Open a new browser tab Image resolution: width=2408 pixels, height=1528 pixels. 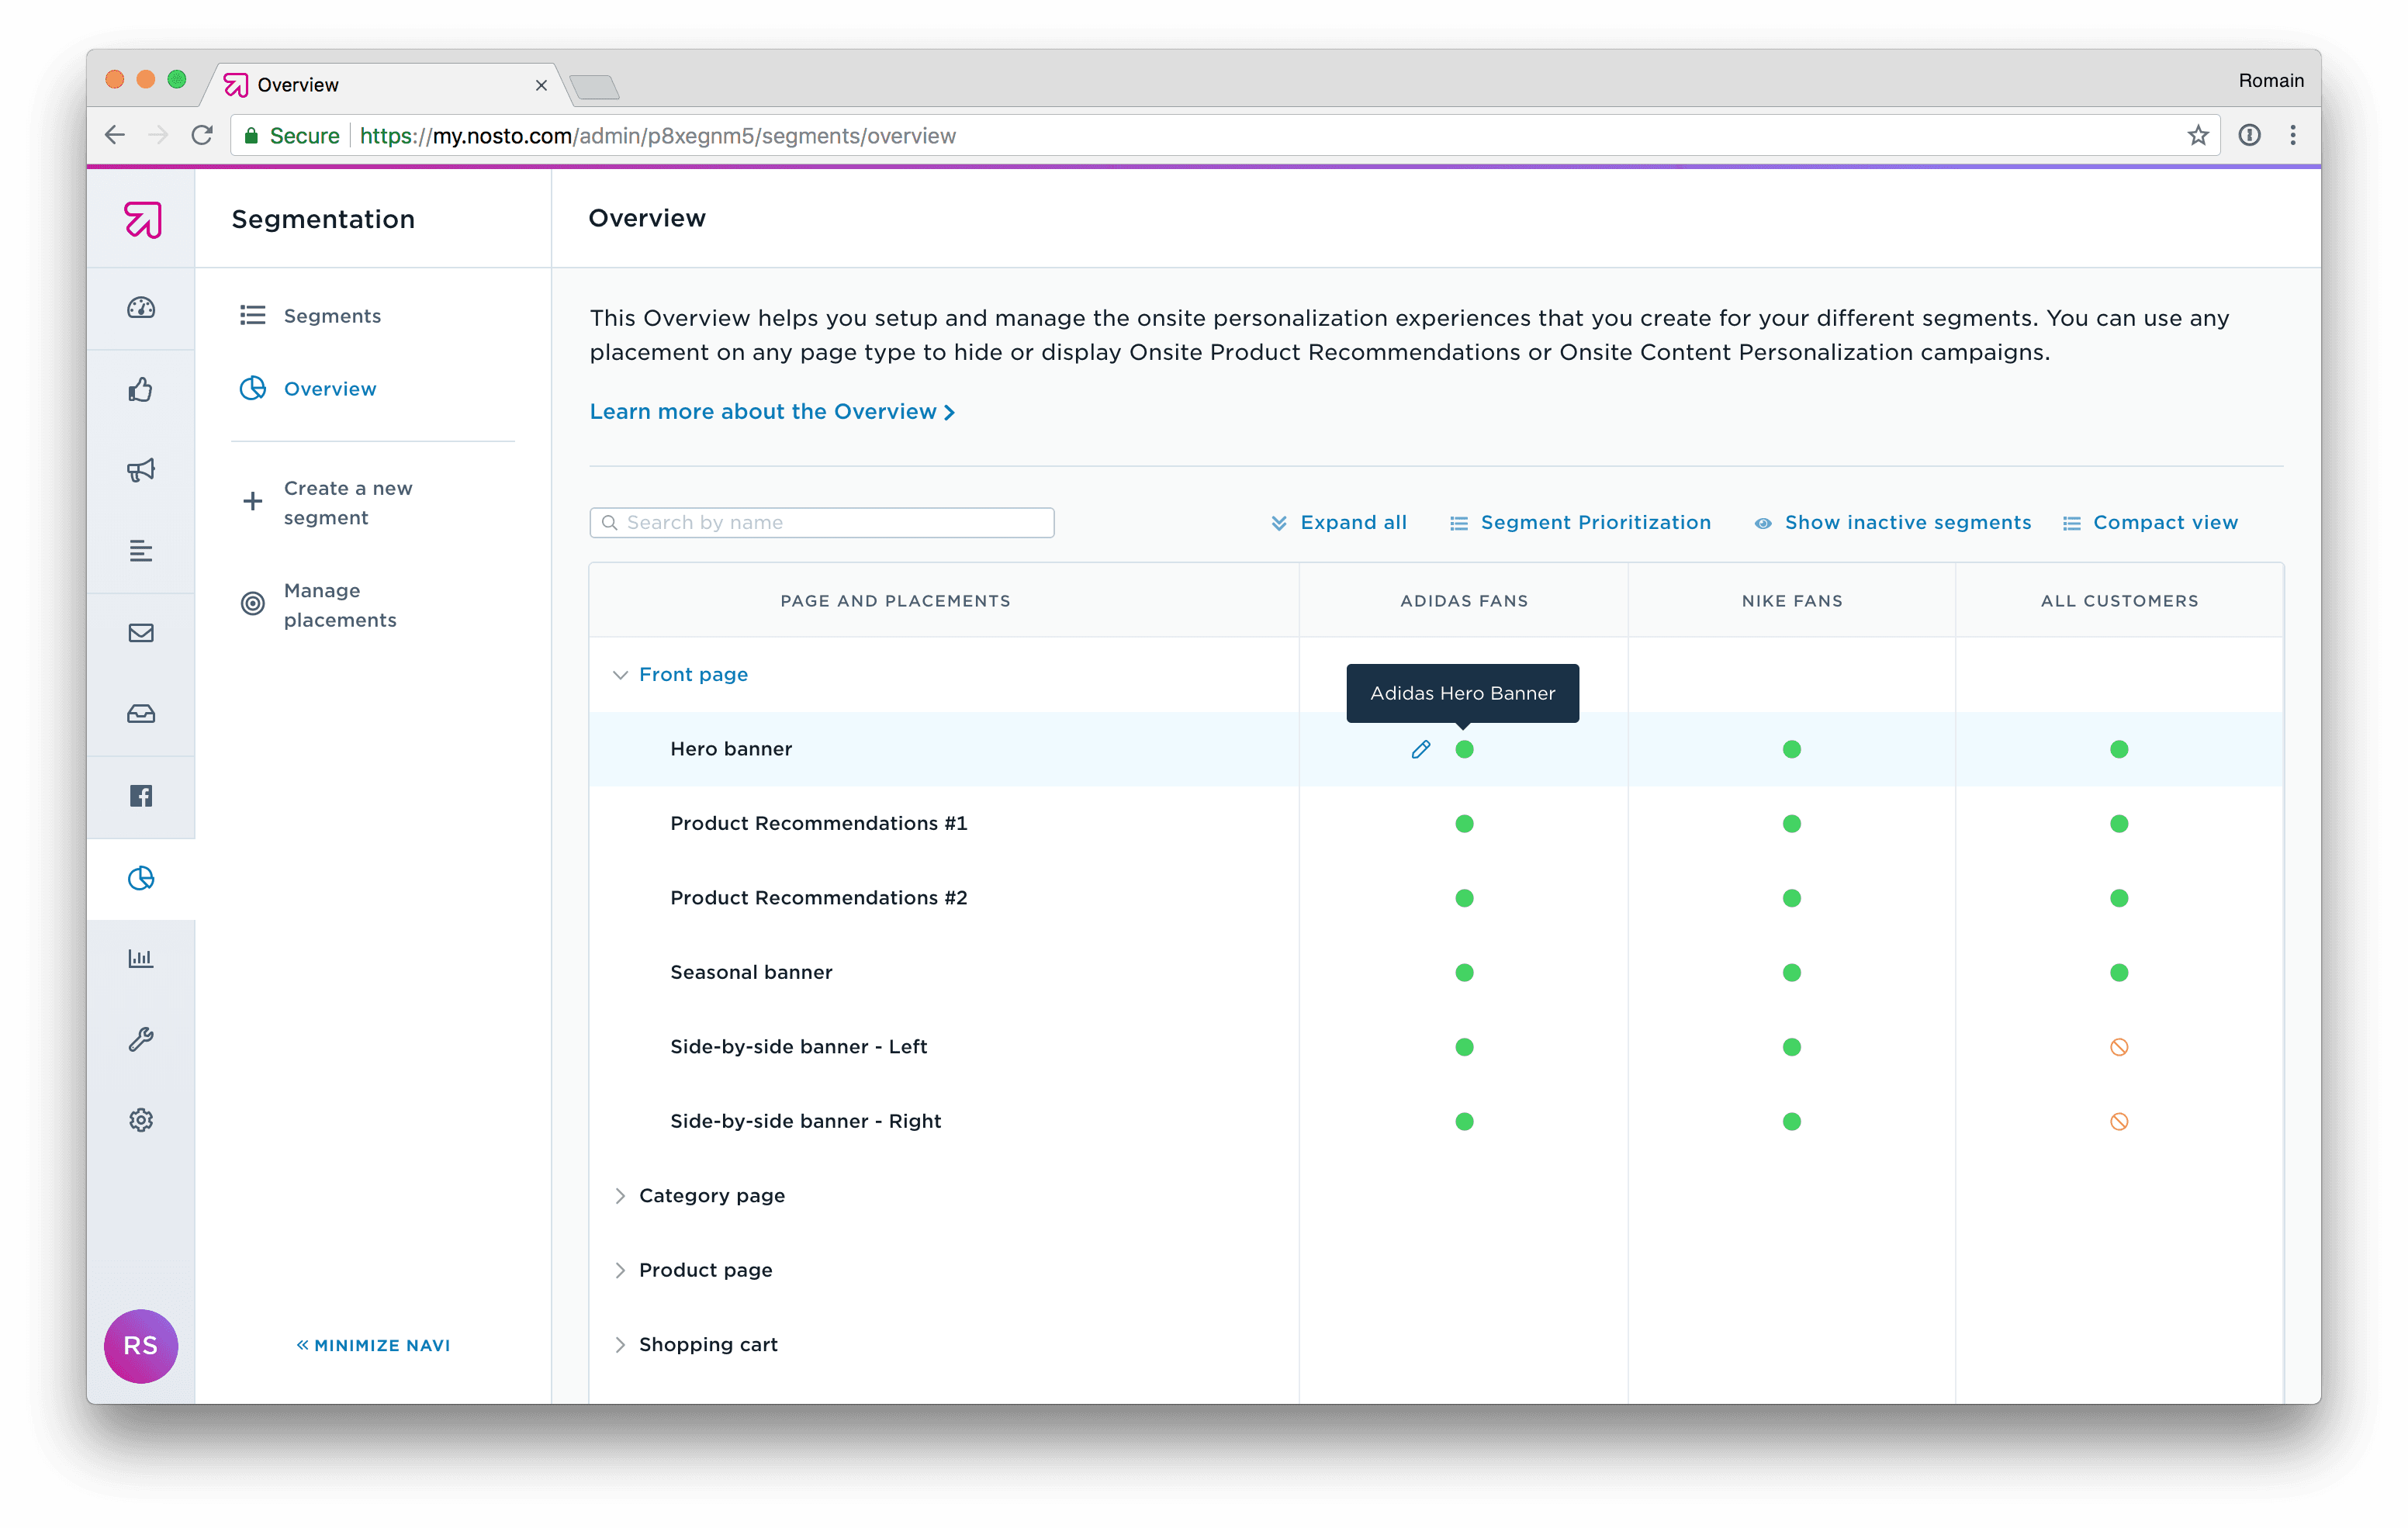click(x=595, y=87)
